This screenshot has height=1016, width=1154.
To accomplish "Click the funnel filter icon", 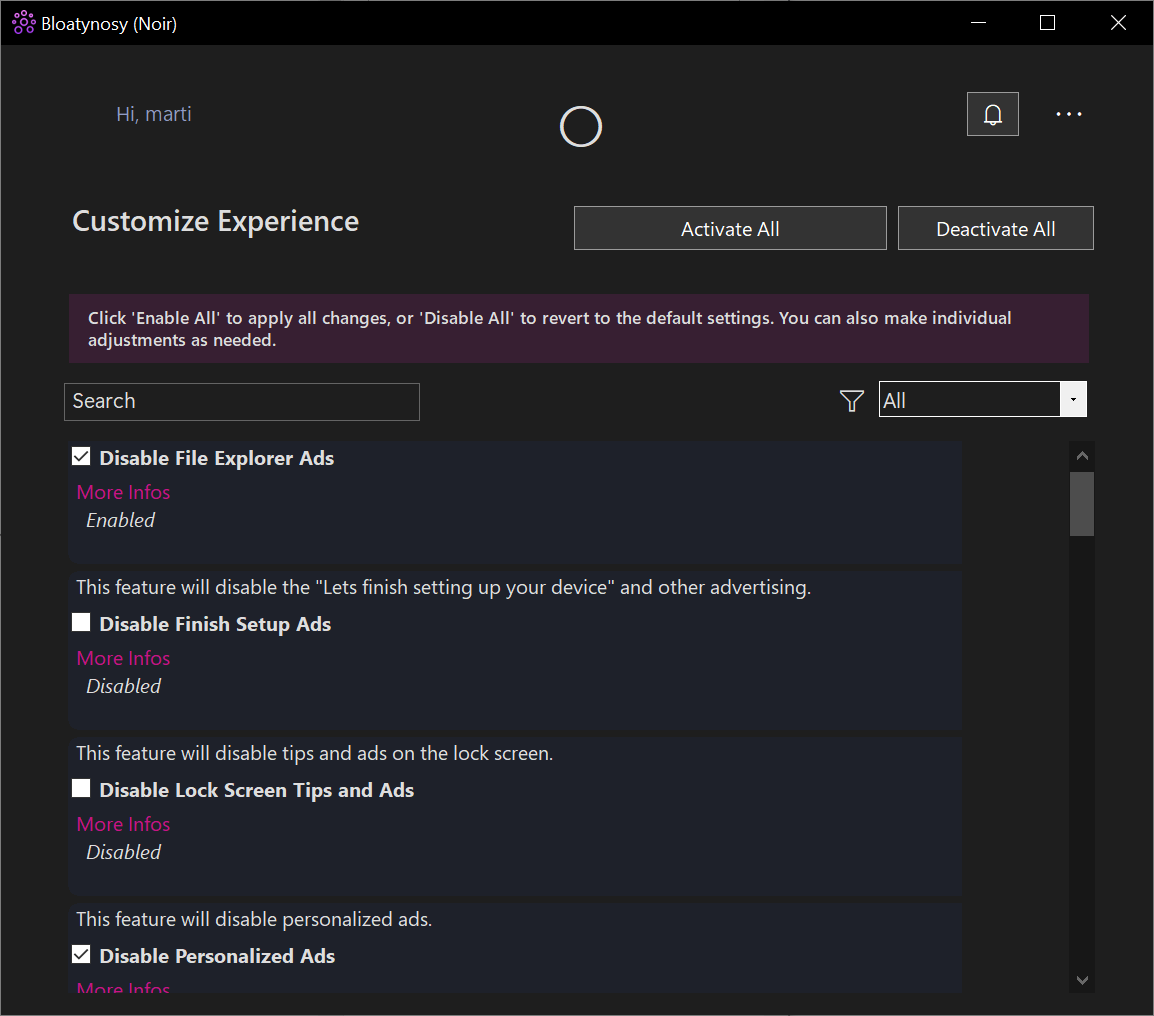I will point(851,401).
